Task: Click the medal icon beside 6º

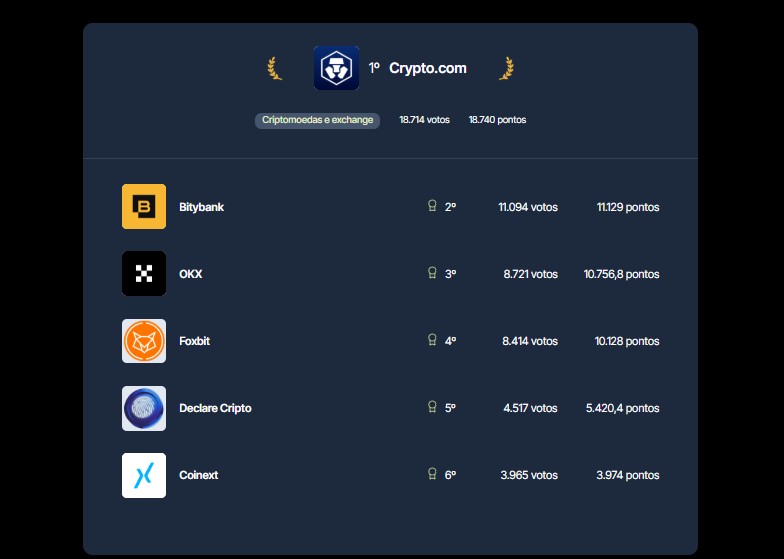Action: pos(432,474)
